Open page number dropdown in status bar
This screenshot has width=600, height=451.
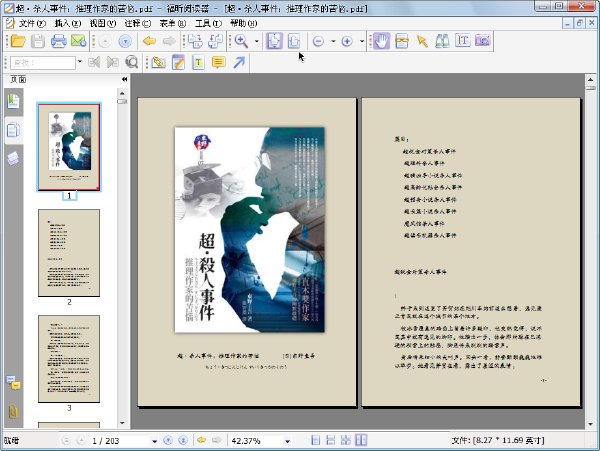point(155,441)
